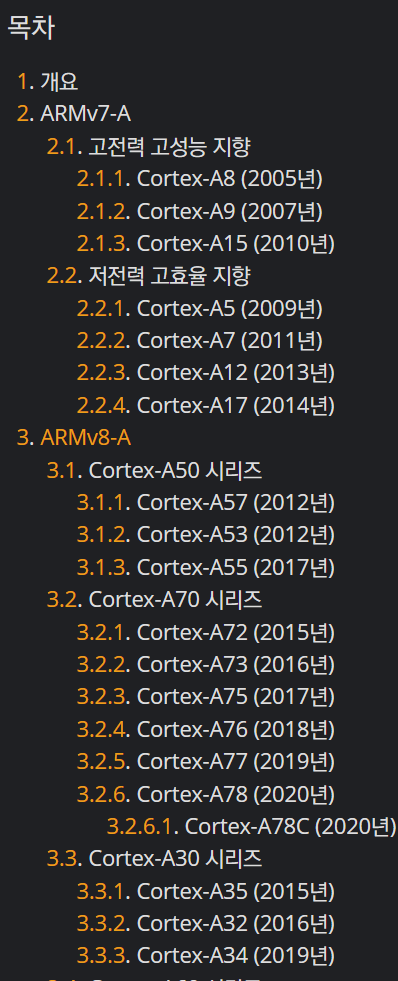Viewport: 398px width, 981px height.
Task: Open 3.3 Cortex-A30 시리즈 section
Action: (155, 860)
